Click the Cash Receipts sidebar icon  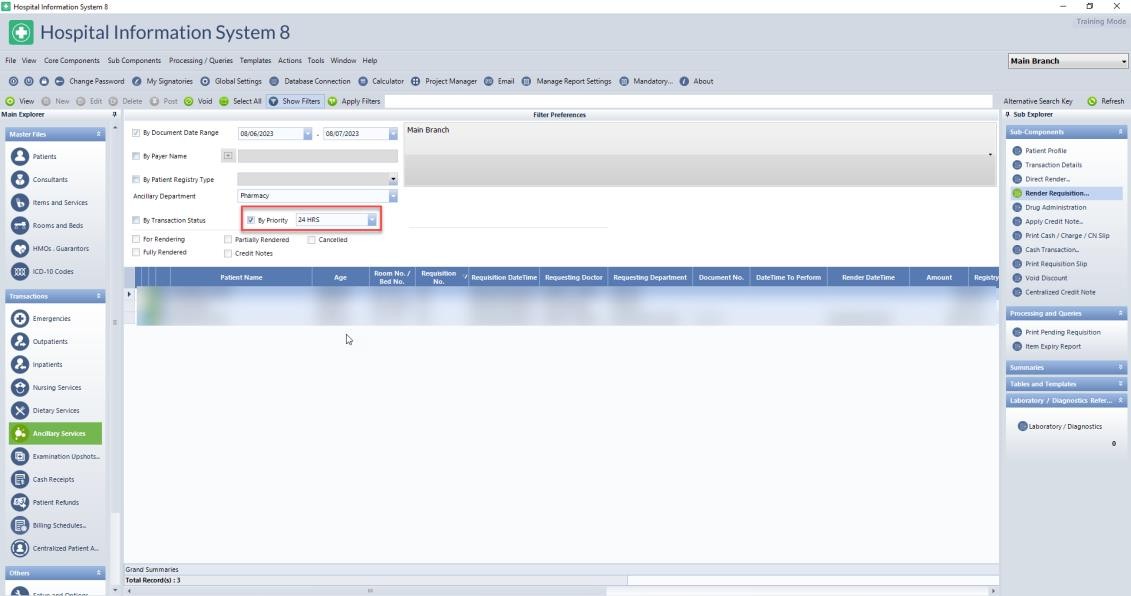tap(19, 479)
